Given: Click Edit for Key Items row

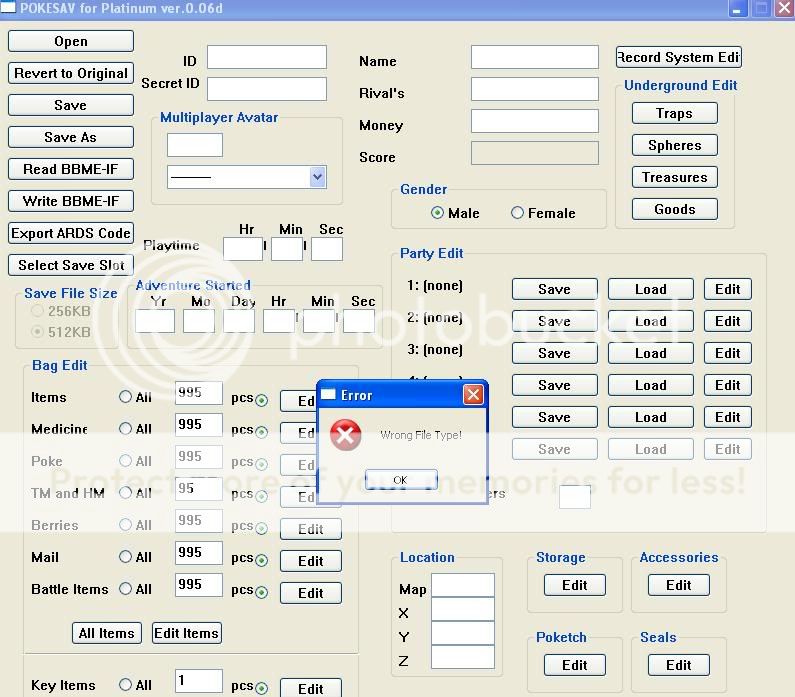Looking at the screenshot, I should pos(311,688).
